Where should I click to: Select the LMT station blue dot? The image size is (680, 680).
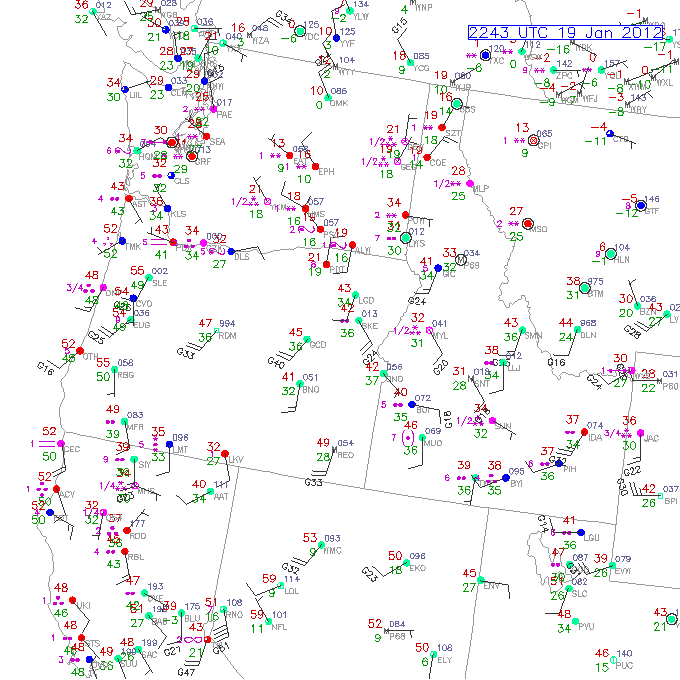170,445
